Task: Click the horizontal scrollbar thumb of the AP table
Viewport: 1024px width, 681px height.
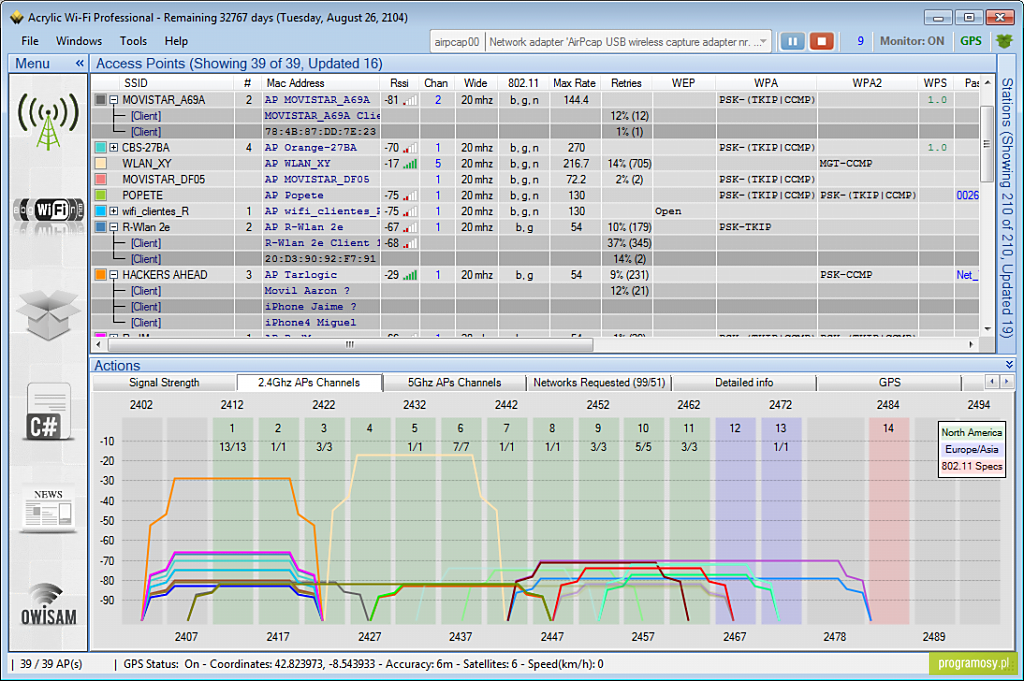Action: point(349,344)
